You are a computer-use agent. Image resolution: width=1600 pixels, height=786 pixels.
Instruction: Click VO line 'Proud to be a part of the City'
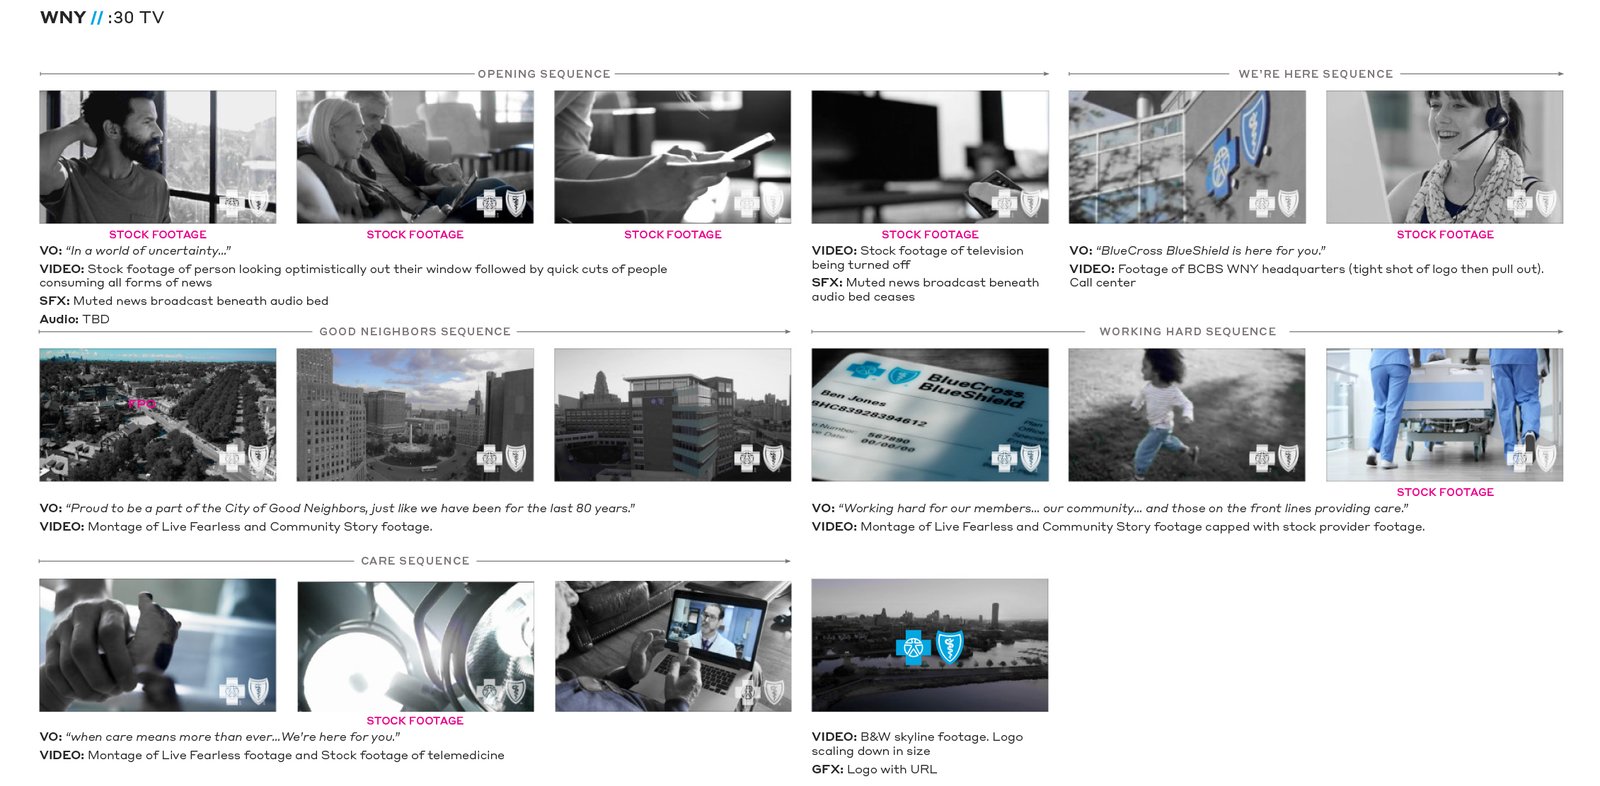point(337,508)
